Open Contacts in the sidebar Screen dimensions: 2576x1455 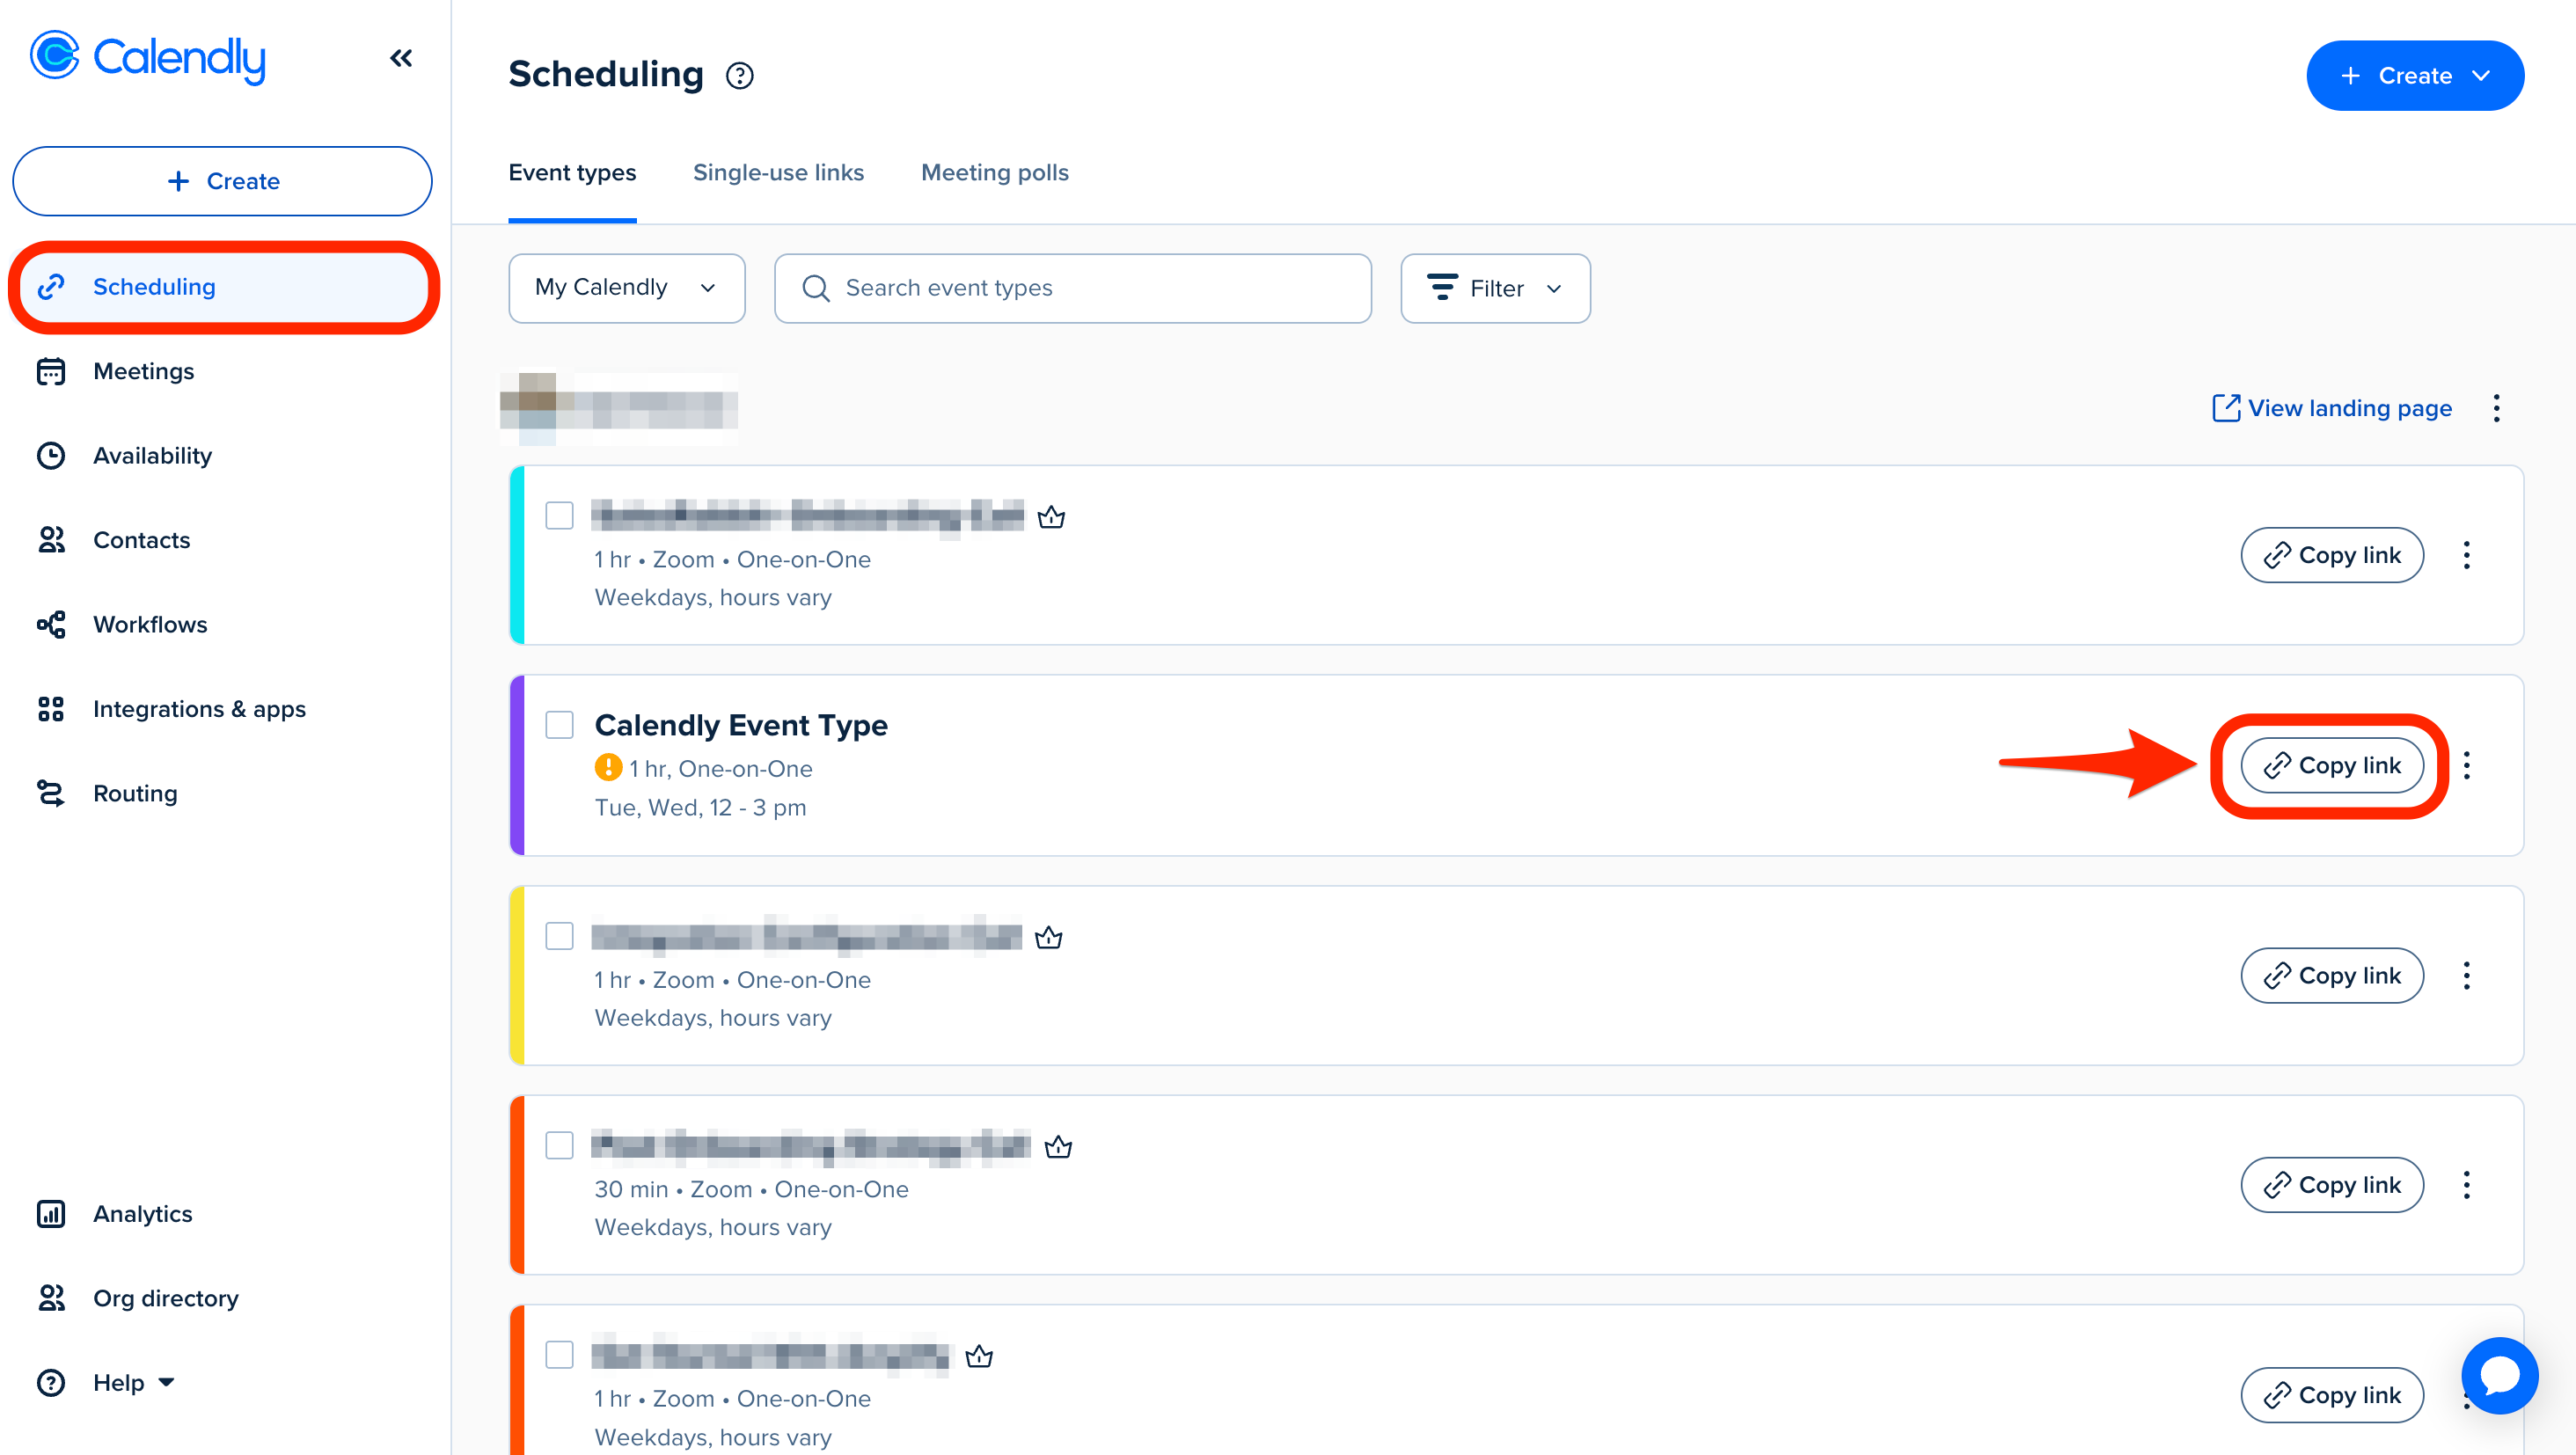[x=141, y=539]
